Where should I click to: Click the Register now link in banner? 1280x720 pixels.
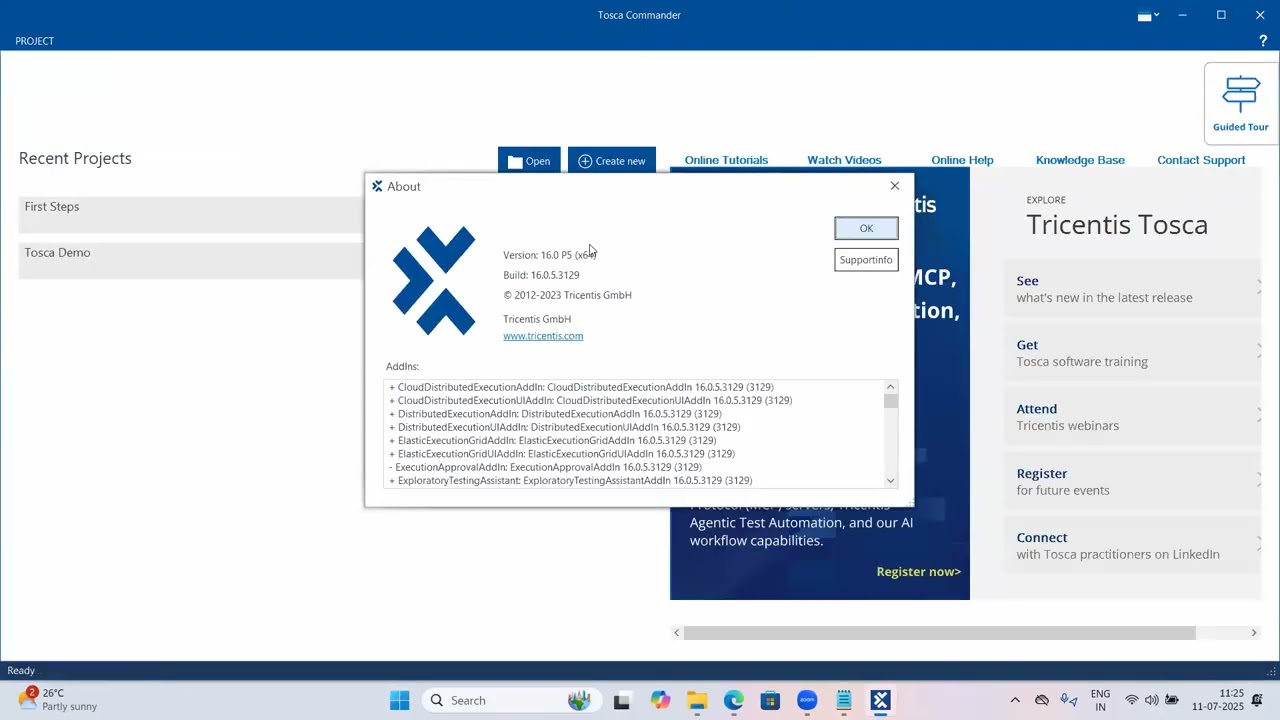coord(918,572)
